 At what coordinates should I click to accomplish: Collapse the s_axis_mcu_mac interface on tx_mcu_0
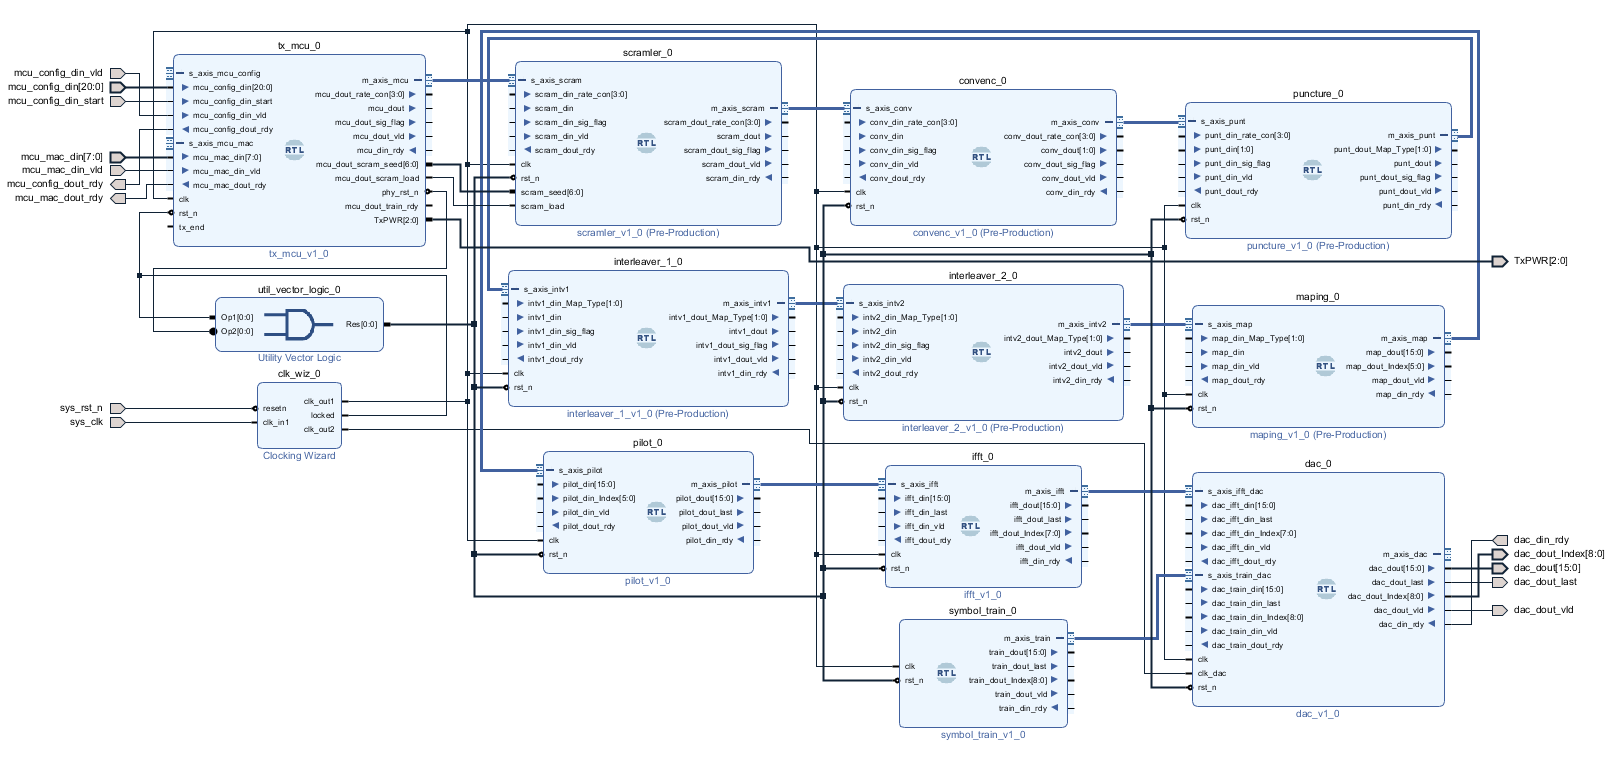point(180,143)
